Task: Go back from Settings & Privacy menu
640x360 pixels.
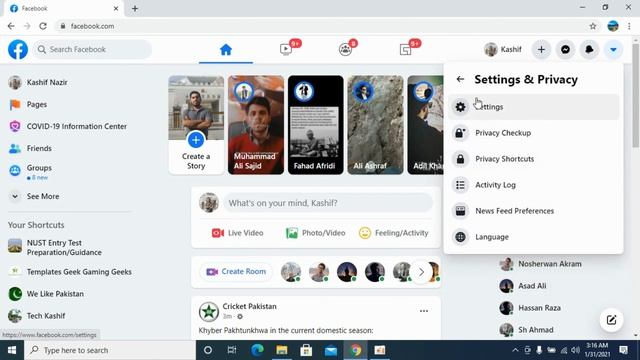Action: point(460,79)
